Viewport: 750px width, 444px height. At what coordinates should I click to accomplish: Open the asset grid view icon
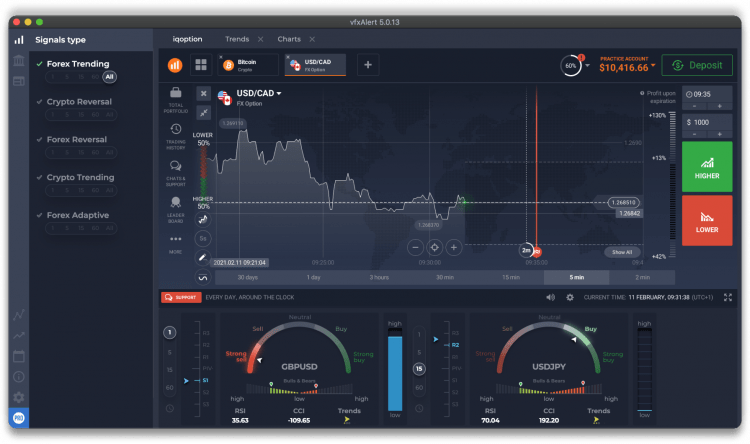200,65
